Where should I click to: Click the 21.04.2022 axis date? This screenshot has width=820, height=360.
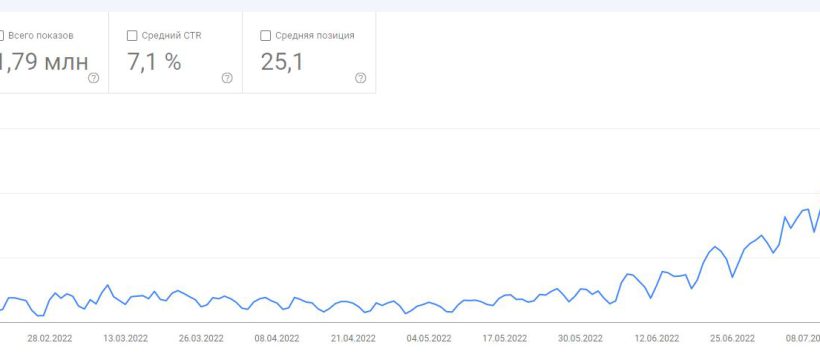(353, 339)
